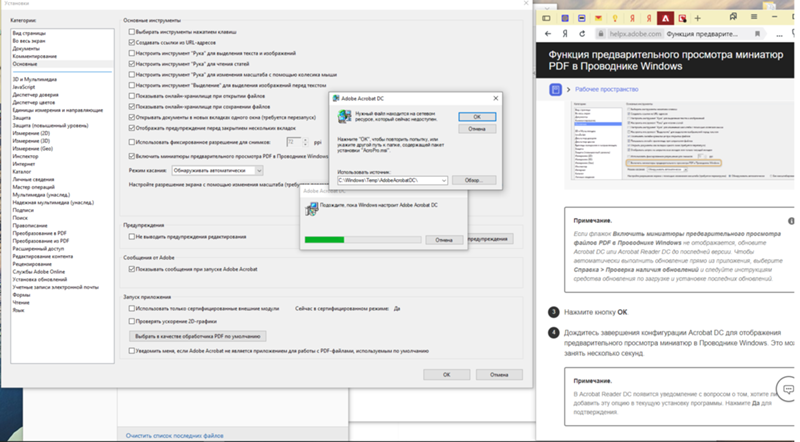Toggle show messages at Acrobat launch

pos(132,269)
